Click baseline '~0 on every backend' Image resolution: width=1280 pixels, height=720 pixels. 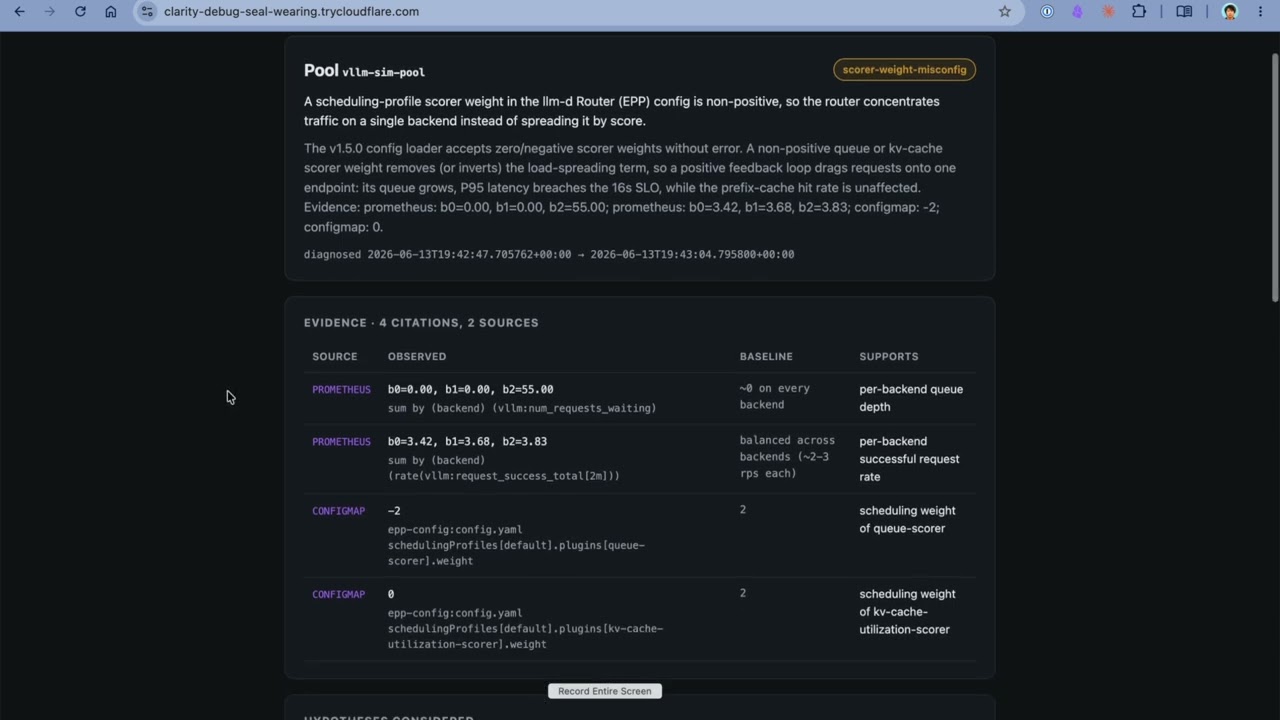775,396
